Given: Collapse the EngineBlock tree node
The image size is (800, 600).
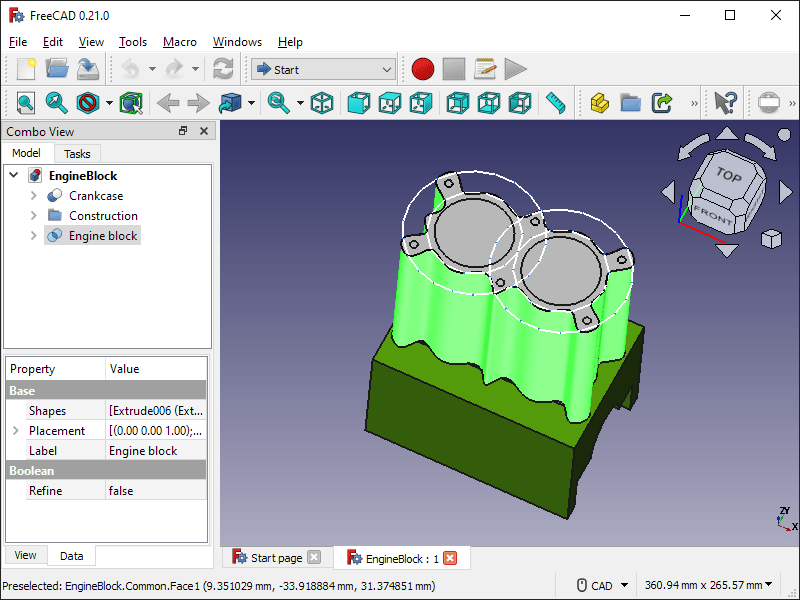Looking at the screenshot, I should pyautogui.click(x=14, y=175).
